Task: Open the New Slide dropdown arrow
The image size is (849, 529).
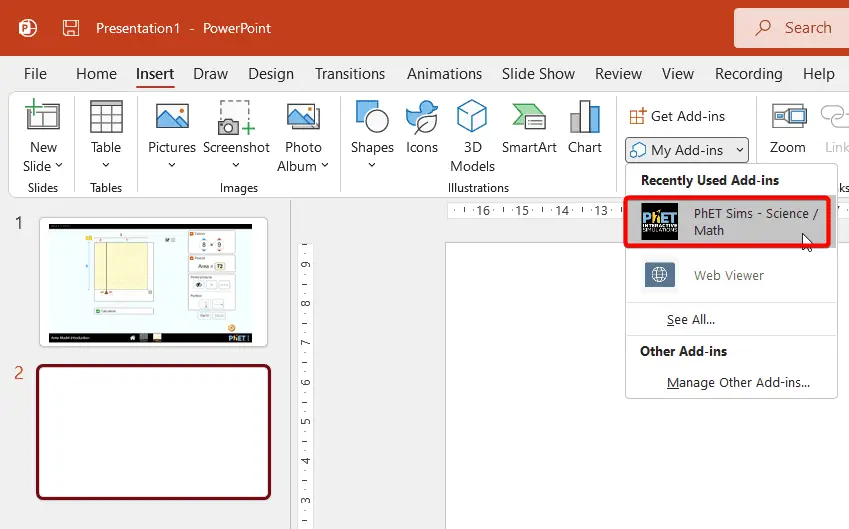Action: 59,166
